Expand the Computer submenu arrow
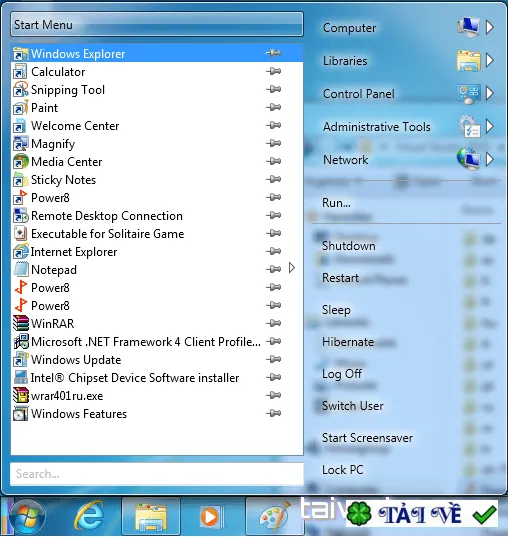This screenshot has height=537, width=508. 490,27
